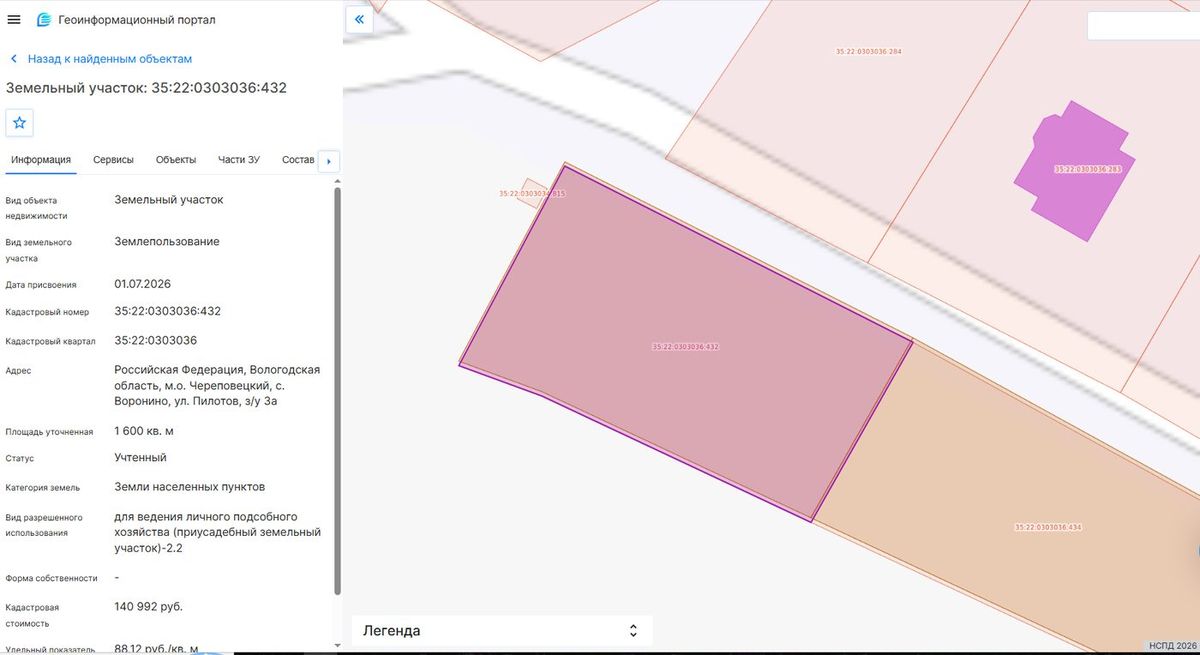Select the status value Учтенный

141,457
